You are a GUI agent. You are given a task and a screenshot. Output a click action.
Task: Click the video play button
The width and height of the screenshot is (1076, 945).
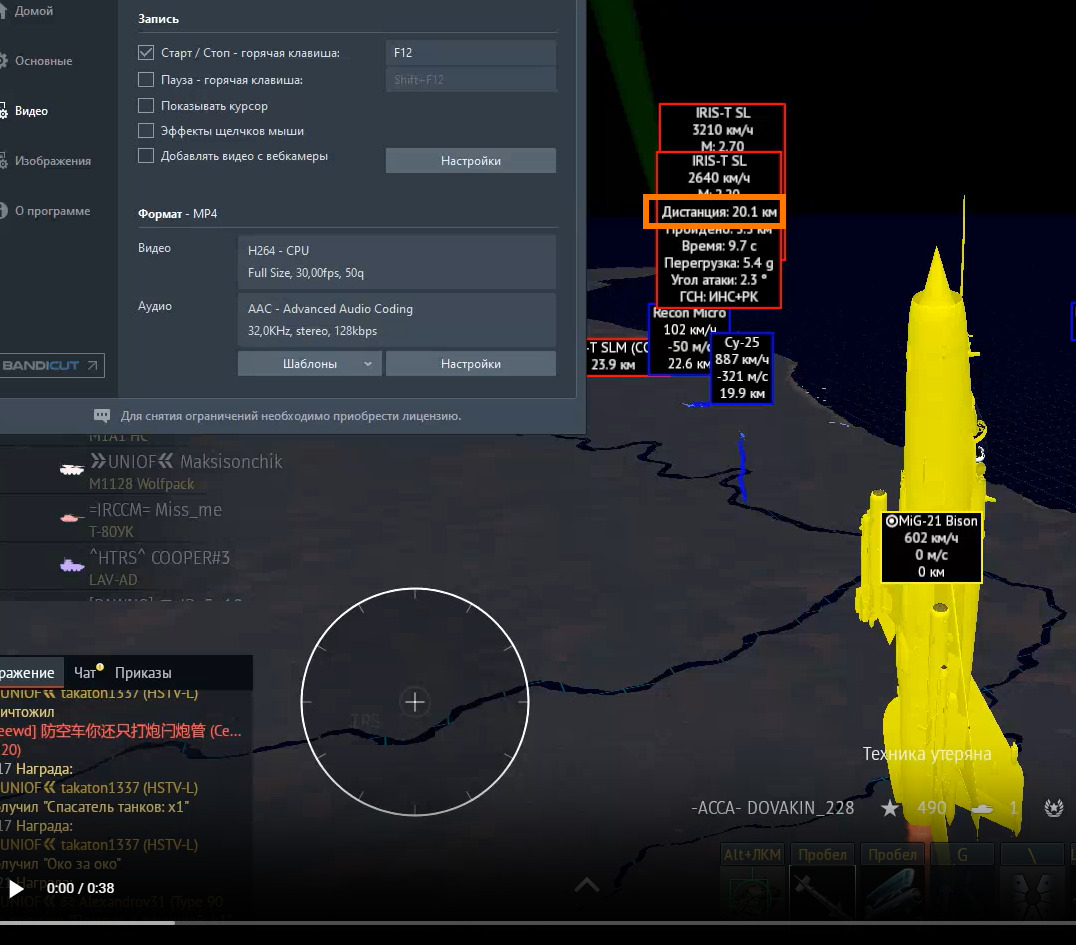coord(16,888)
